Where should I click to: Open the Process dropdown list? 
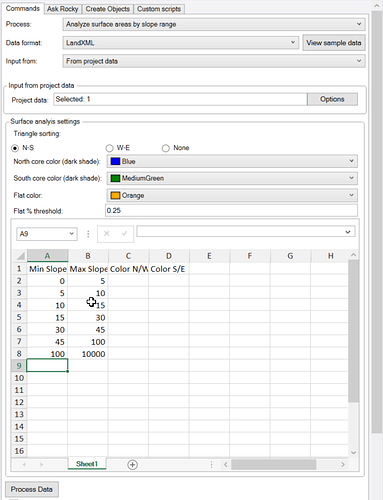click(214, 24)
